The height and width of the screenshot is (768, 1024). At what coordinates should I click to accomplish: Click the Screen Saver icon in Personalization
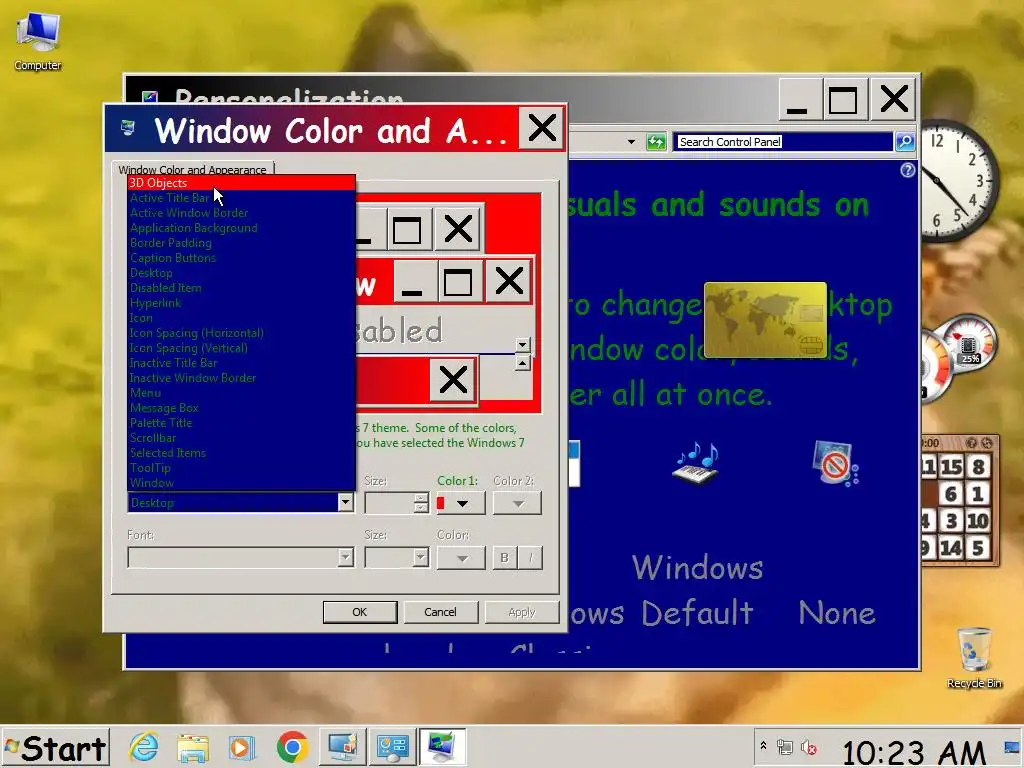pos(836,463)
